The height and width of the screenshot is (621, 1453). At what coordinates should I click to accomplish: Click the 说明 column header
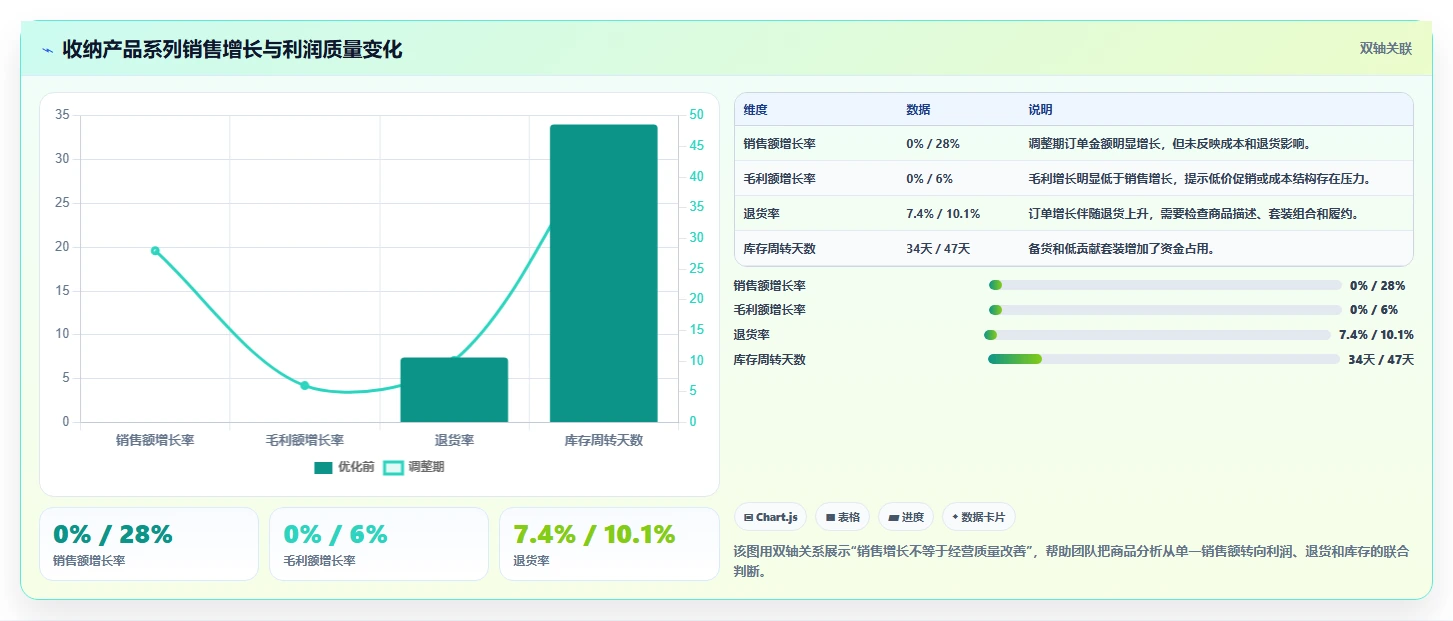(1040, 110)
